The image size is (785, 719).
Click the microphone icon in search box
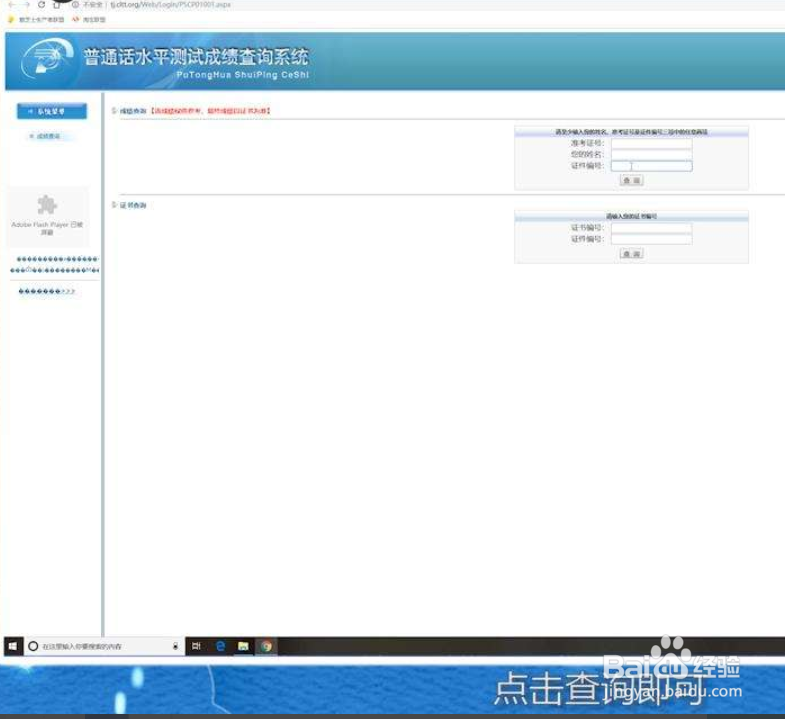coord(175,646)
